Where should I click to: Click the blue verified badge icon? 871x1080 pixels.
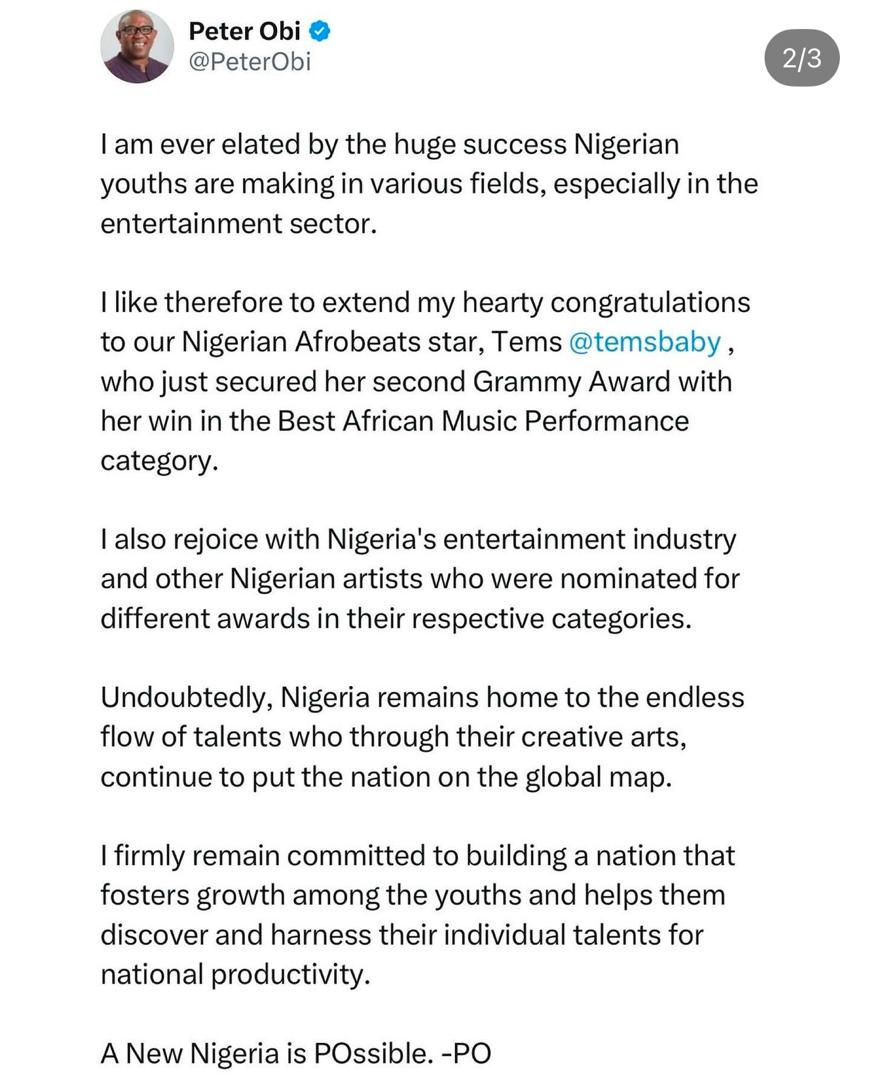pyautogui.click(x=319, y=31)
